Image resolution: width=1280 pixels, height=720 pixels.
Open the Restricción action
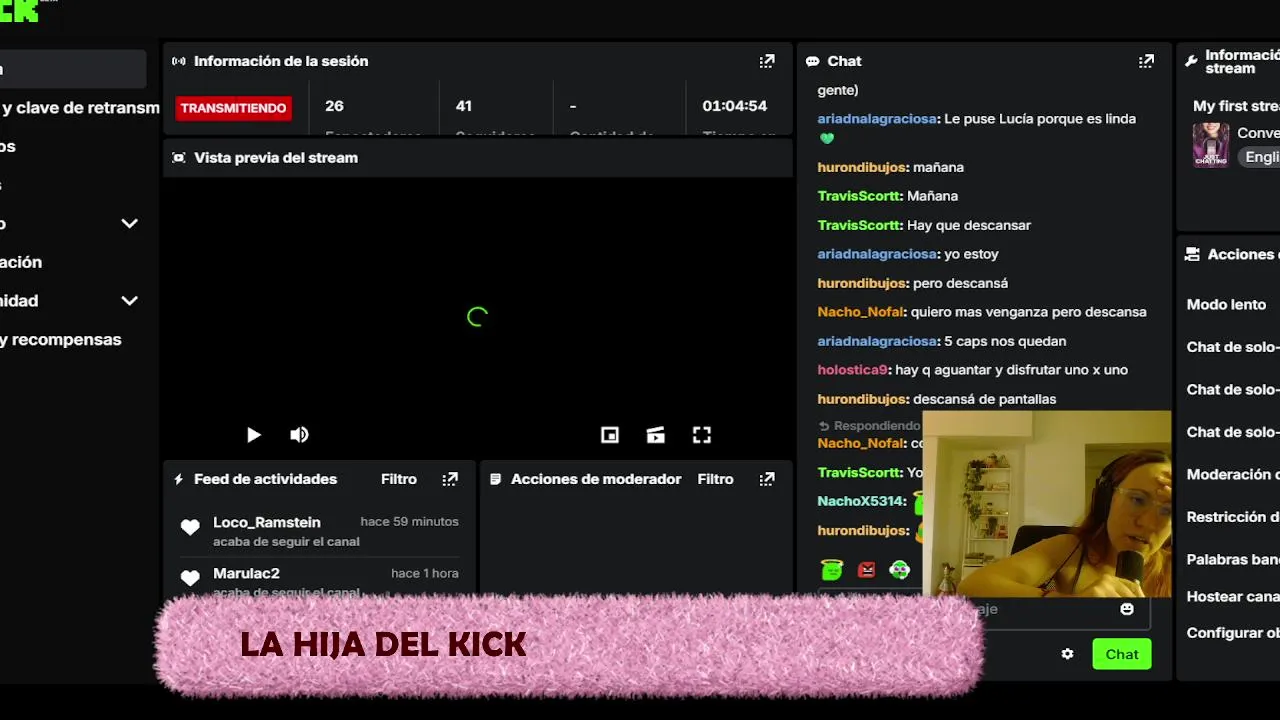1233,517
